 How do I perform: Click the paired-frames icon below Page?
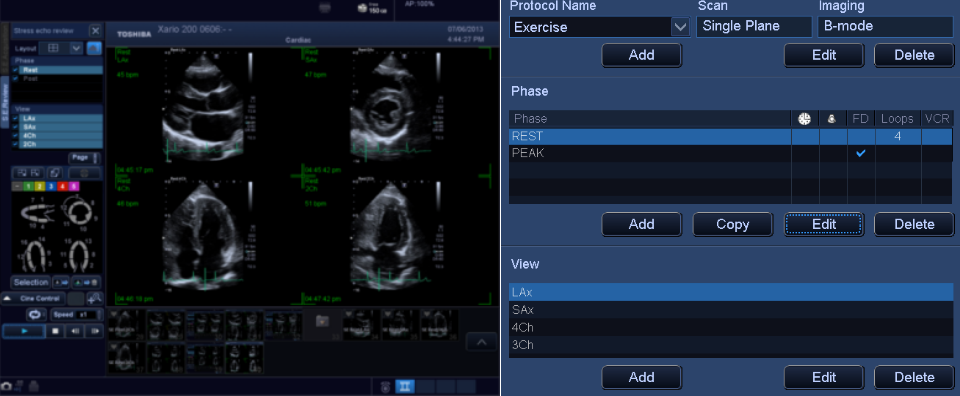(28, 173)
